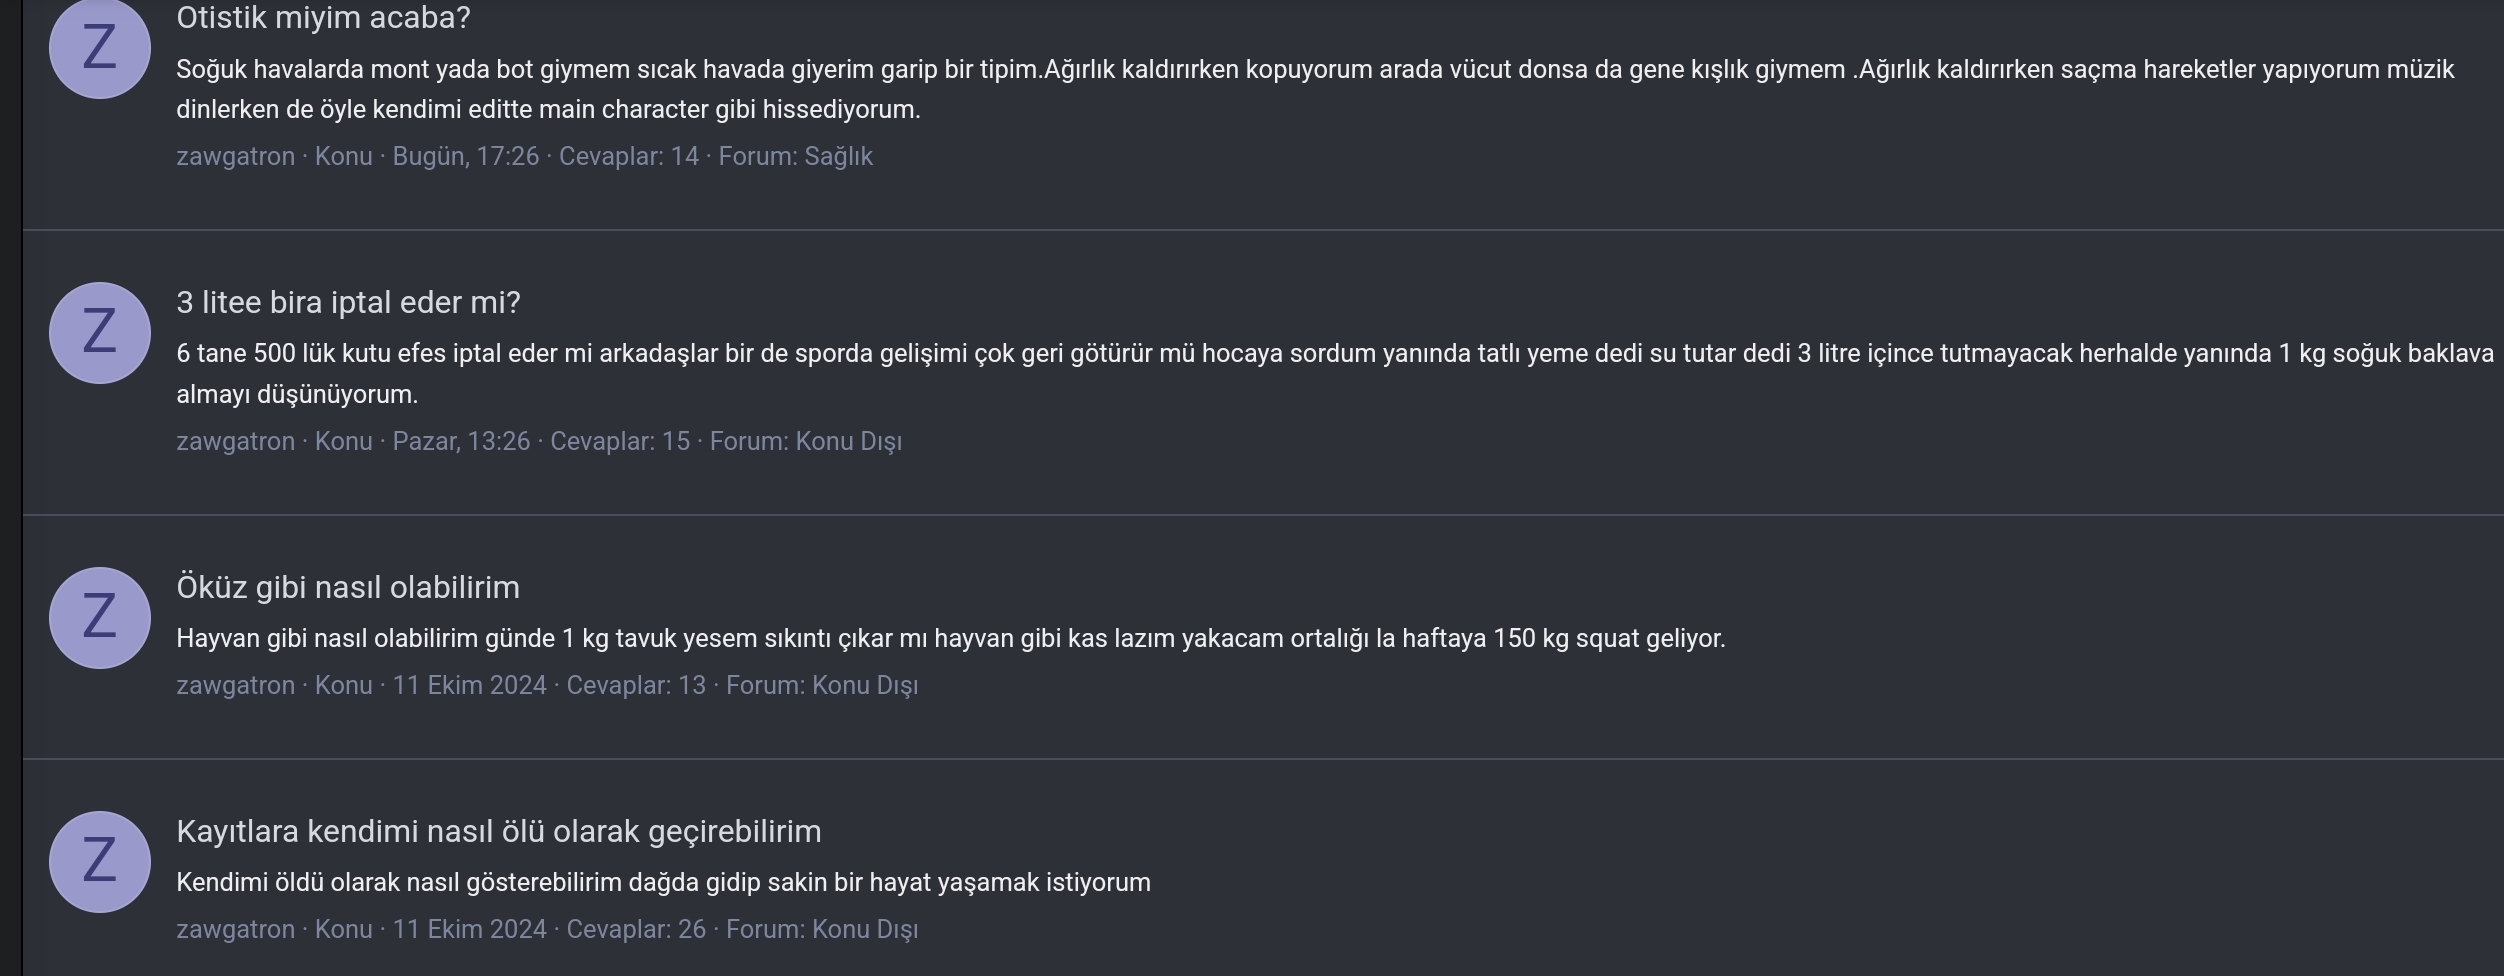Open Konu Dışı forum under Kayıtlara thread
This screenshot has height=976, width=2504.
pos(864,930)
